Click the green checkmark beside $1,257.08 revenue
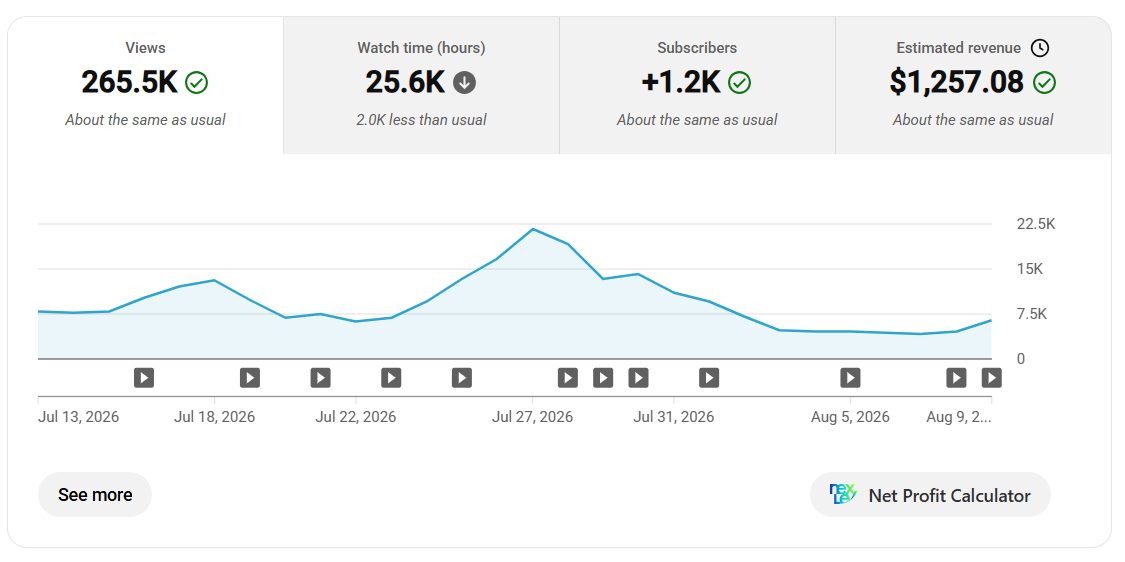Image resolution: width=1125 pixels, height=562 pixels. [1044, 83]
